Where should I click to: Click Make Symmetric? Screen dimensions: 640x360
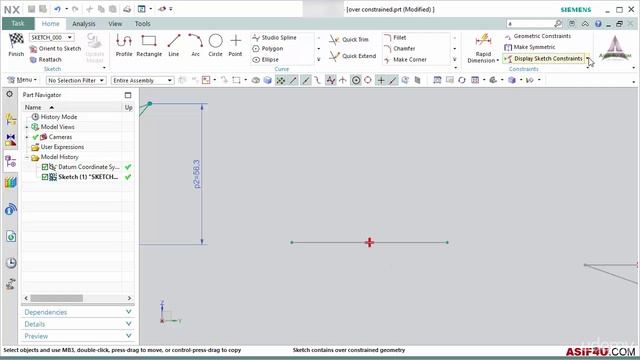530,47
